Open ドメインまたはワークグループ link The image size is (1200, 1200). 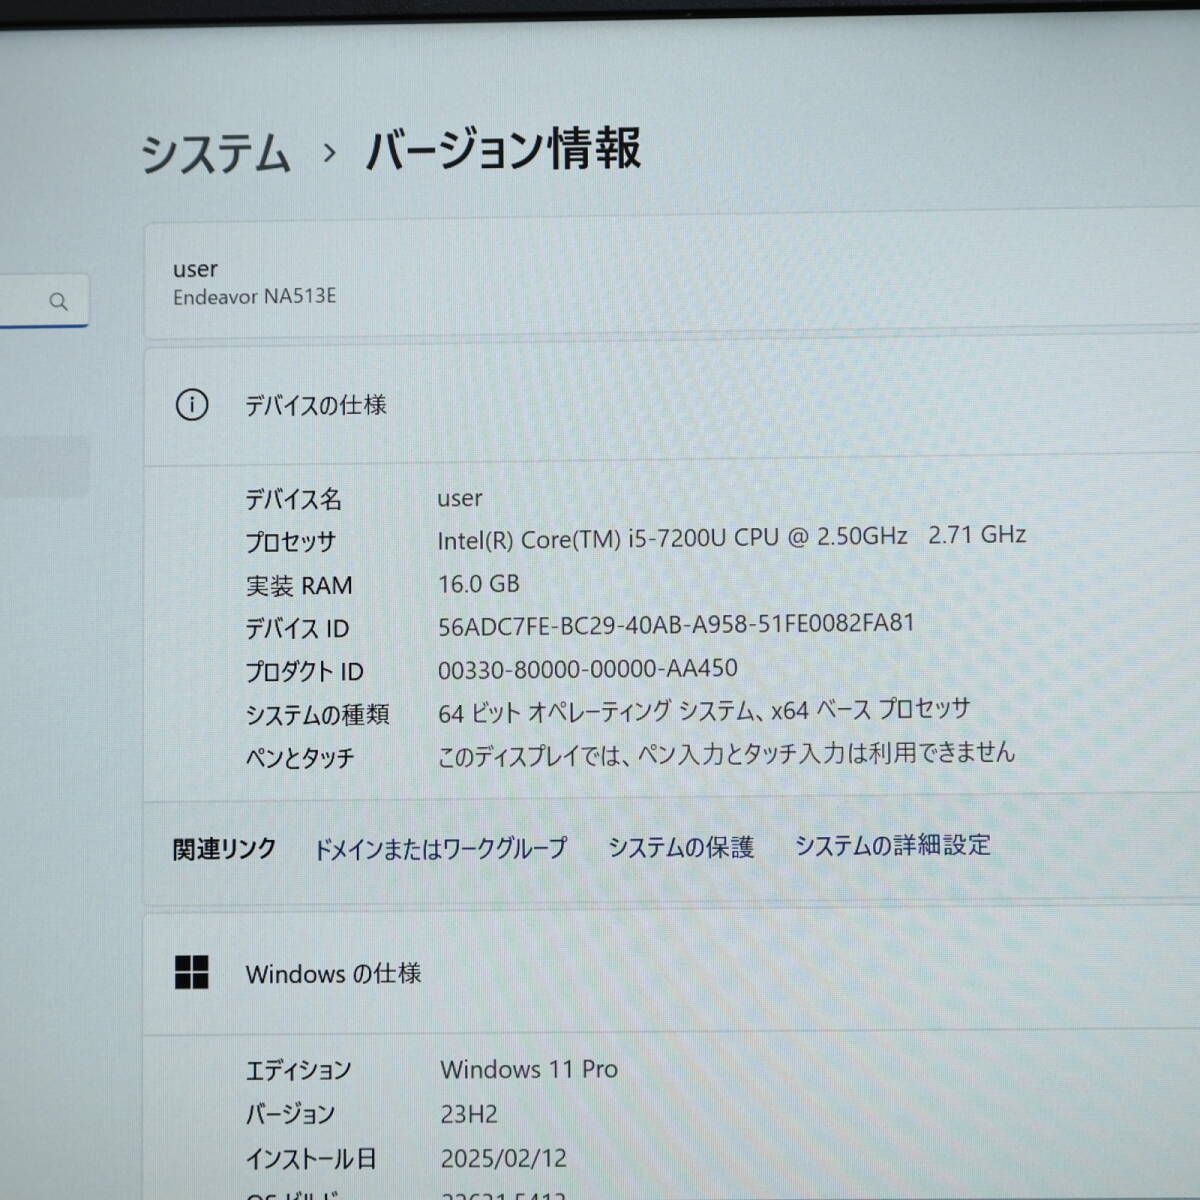[x=440, y=849]
